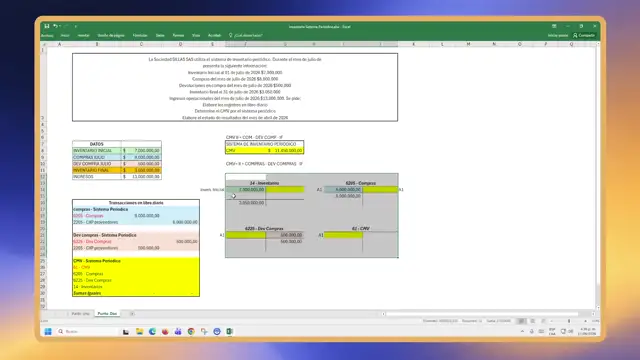This screenshot has width=640, height=360.
Task: Select column Q header
Action: (571, 44)
